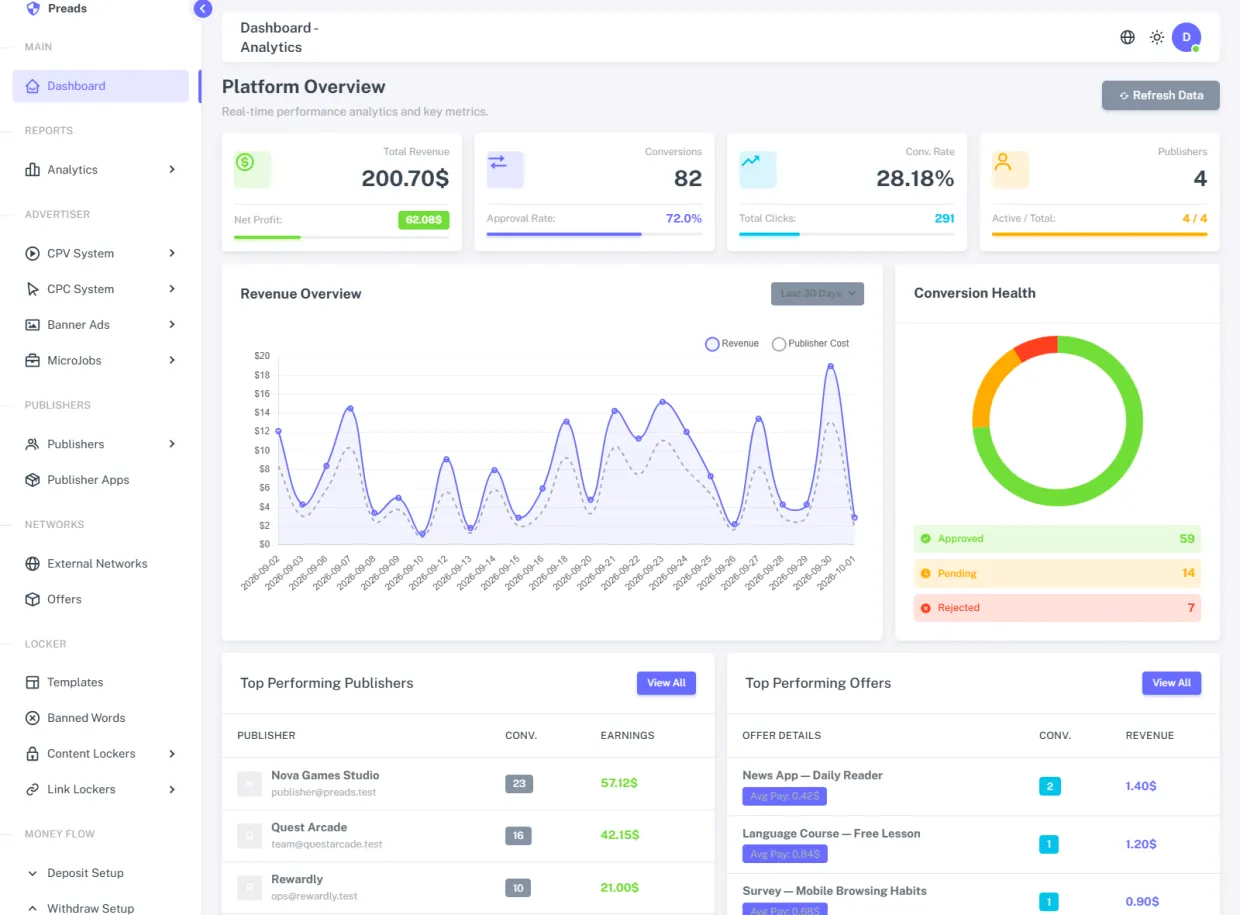The width and height of the screenshot is (1240, 915).
Task: Expand the CPC System submenu chevron
Action: pyautogui.click(x=172, y=289)
